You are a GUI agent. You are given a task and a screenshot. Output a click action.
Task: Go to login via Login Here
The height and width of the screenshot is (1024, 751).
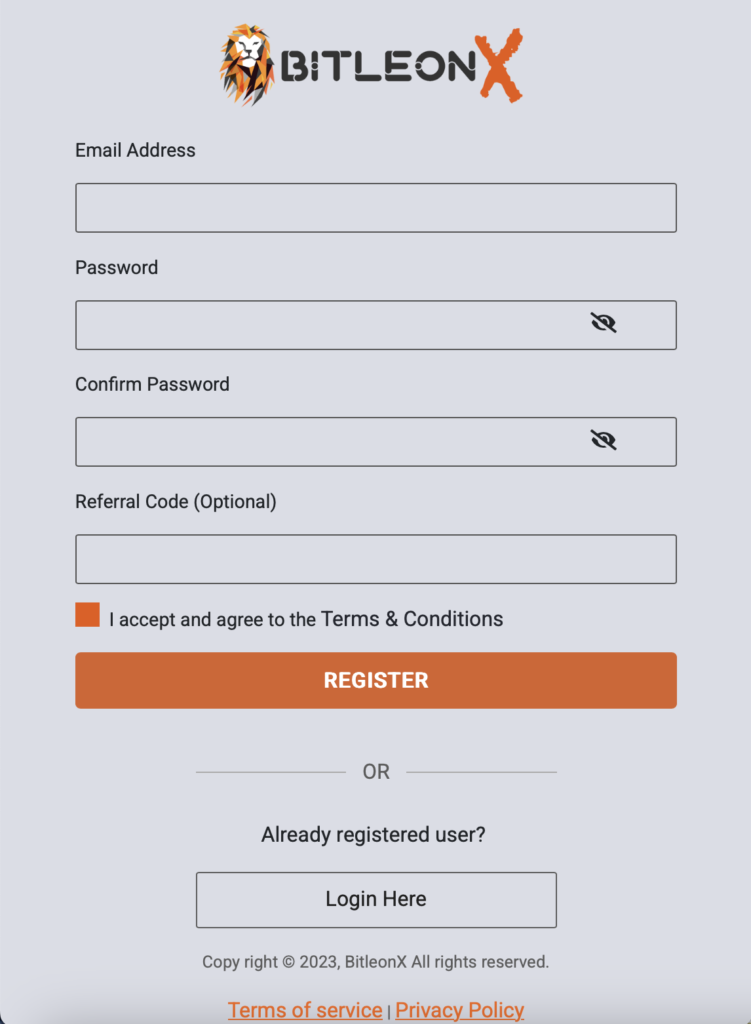[x=376, y=900]
